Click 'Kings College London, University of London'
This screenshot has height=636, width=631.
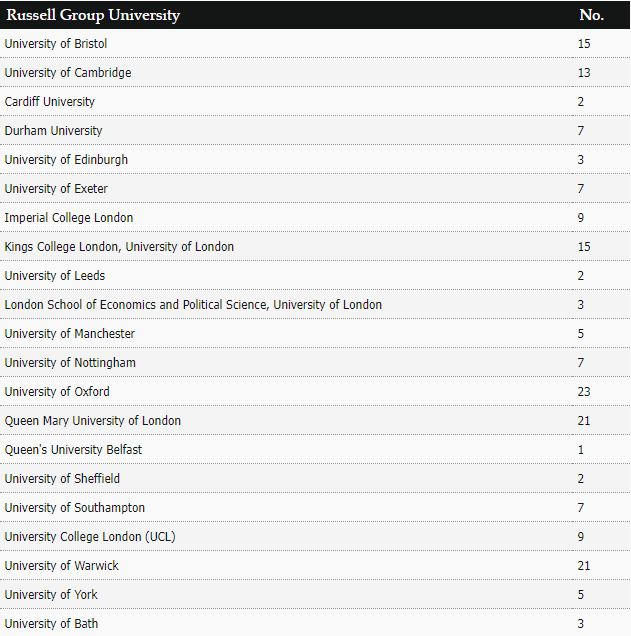click(x=119, y=247)
